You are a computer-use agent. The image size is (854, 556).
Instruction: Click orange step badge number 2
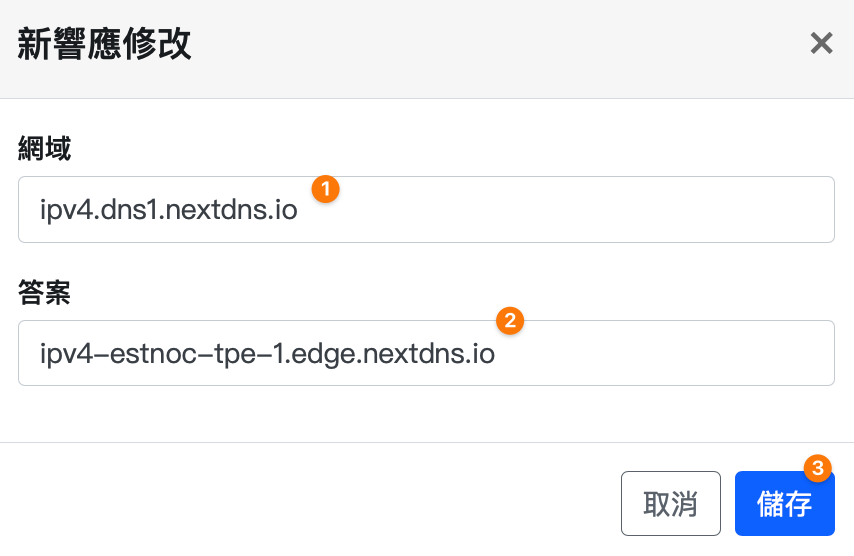click(510, 321)
